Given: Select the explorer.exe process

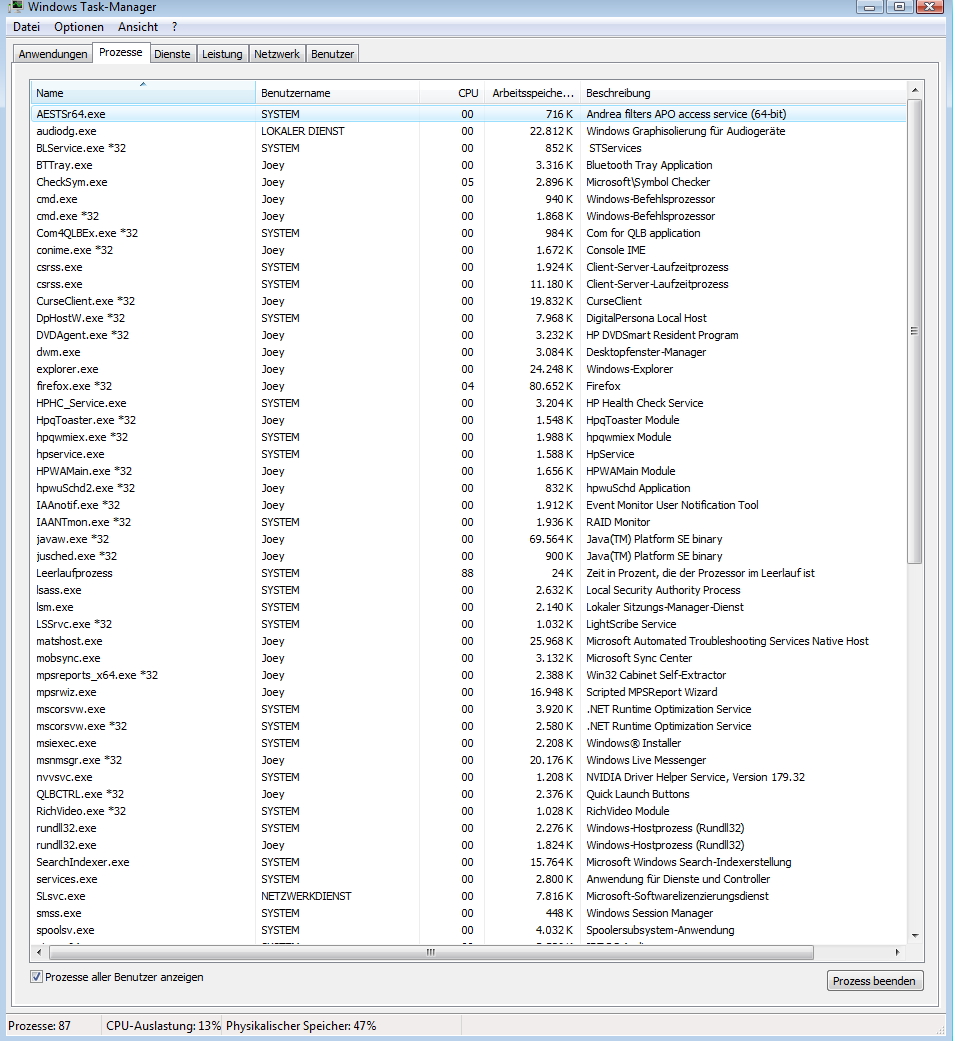Looking at the screenshot, I should pyautogui.click(x=469, y=369).
